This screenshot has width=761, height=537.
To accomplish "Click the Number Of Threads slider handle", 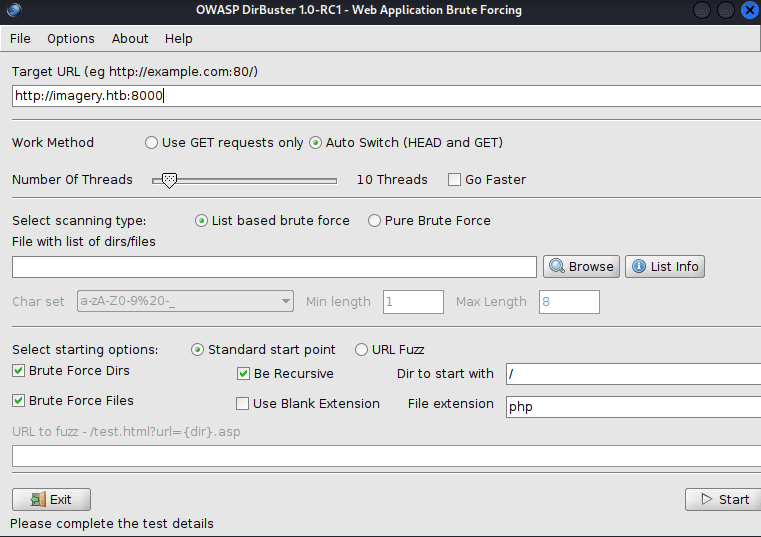I will [170, 180].
